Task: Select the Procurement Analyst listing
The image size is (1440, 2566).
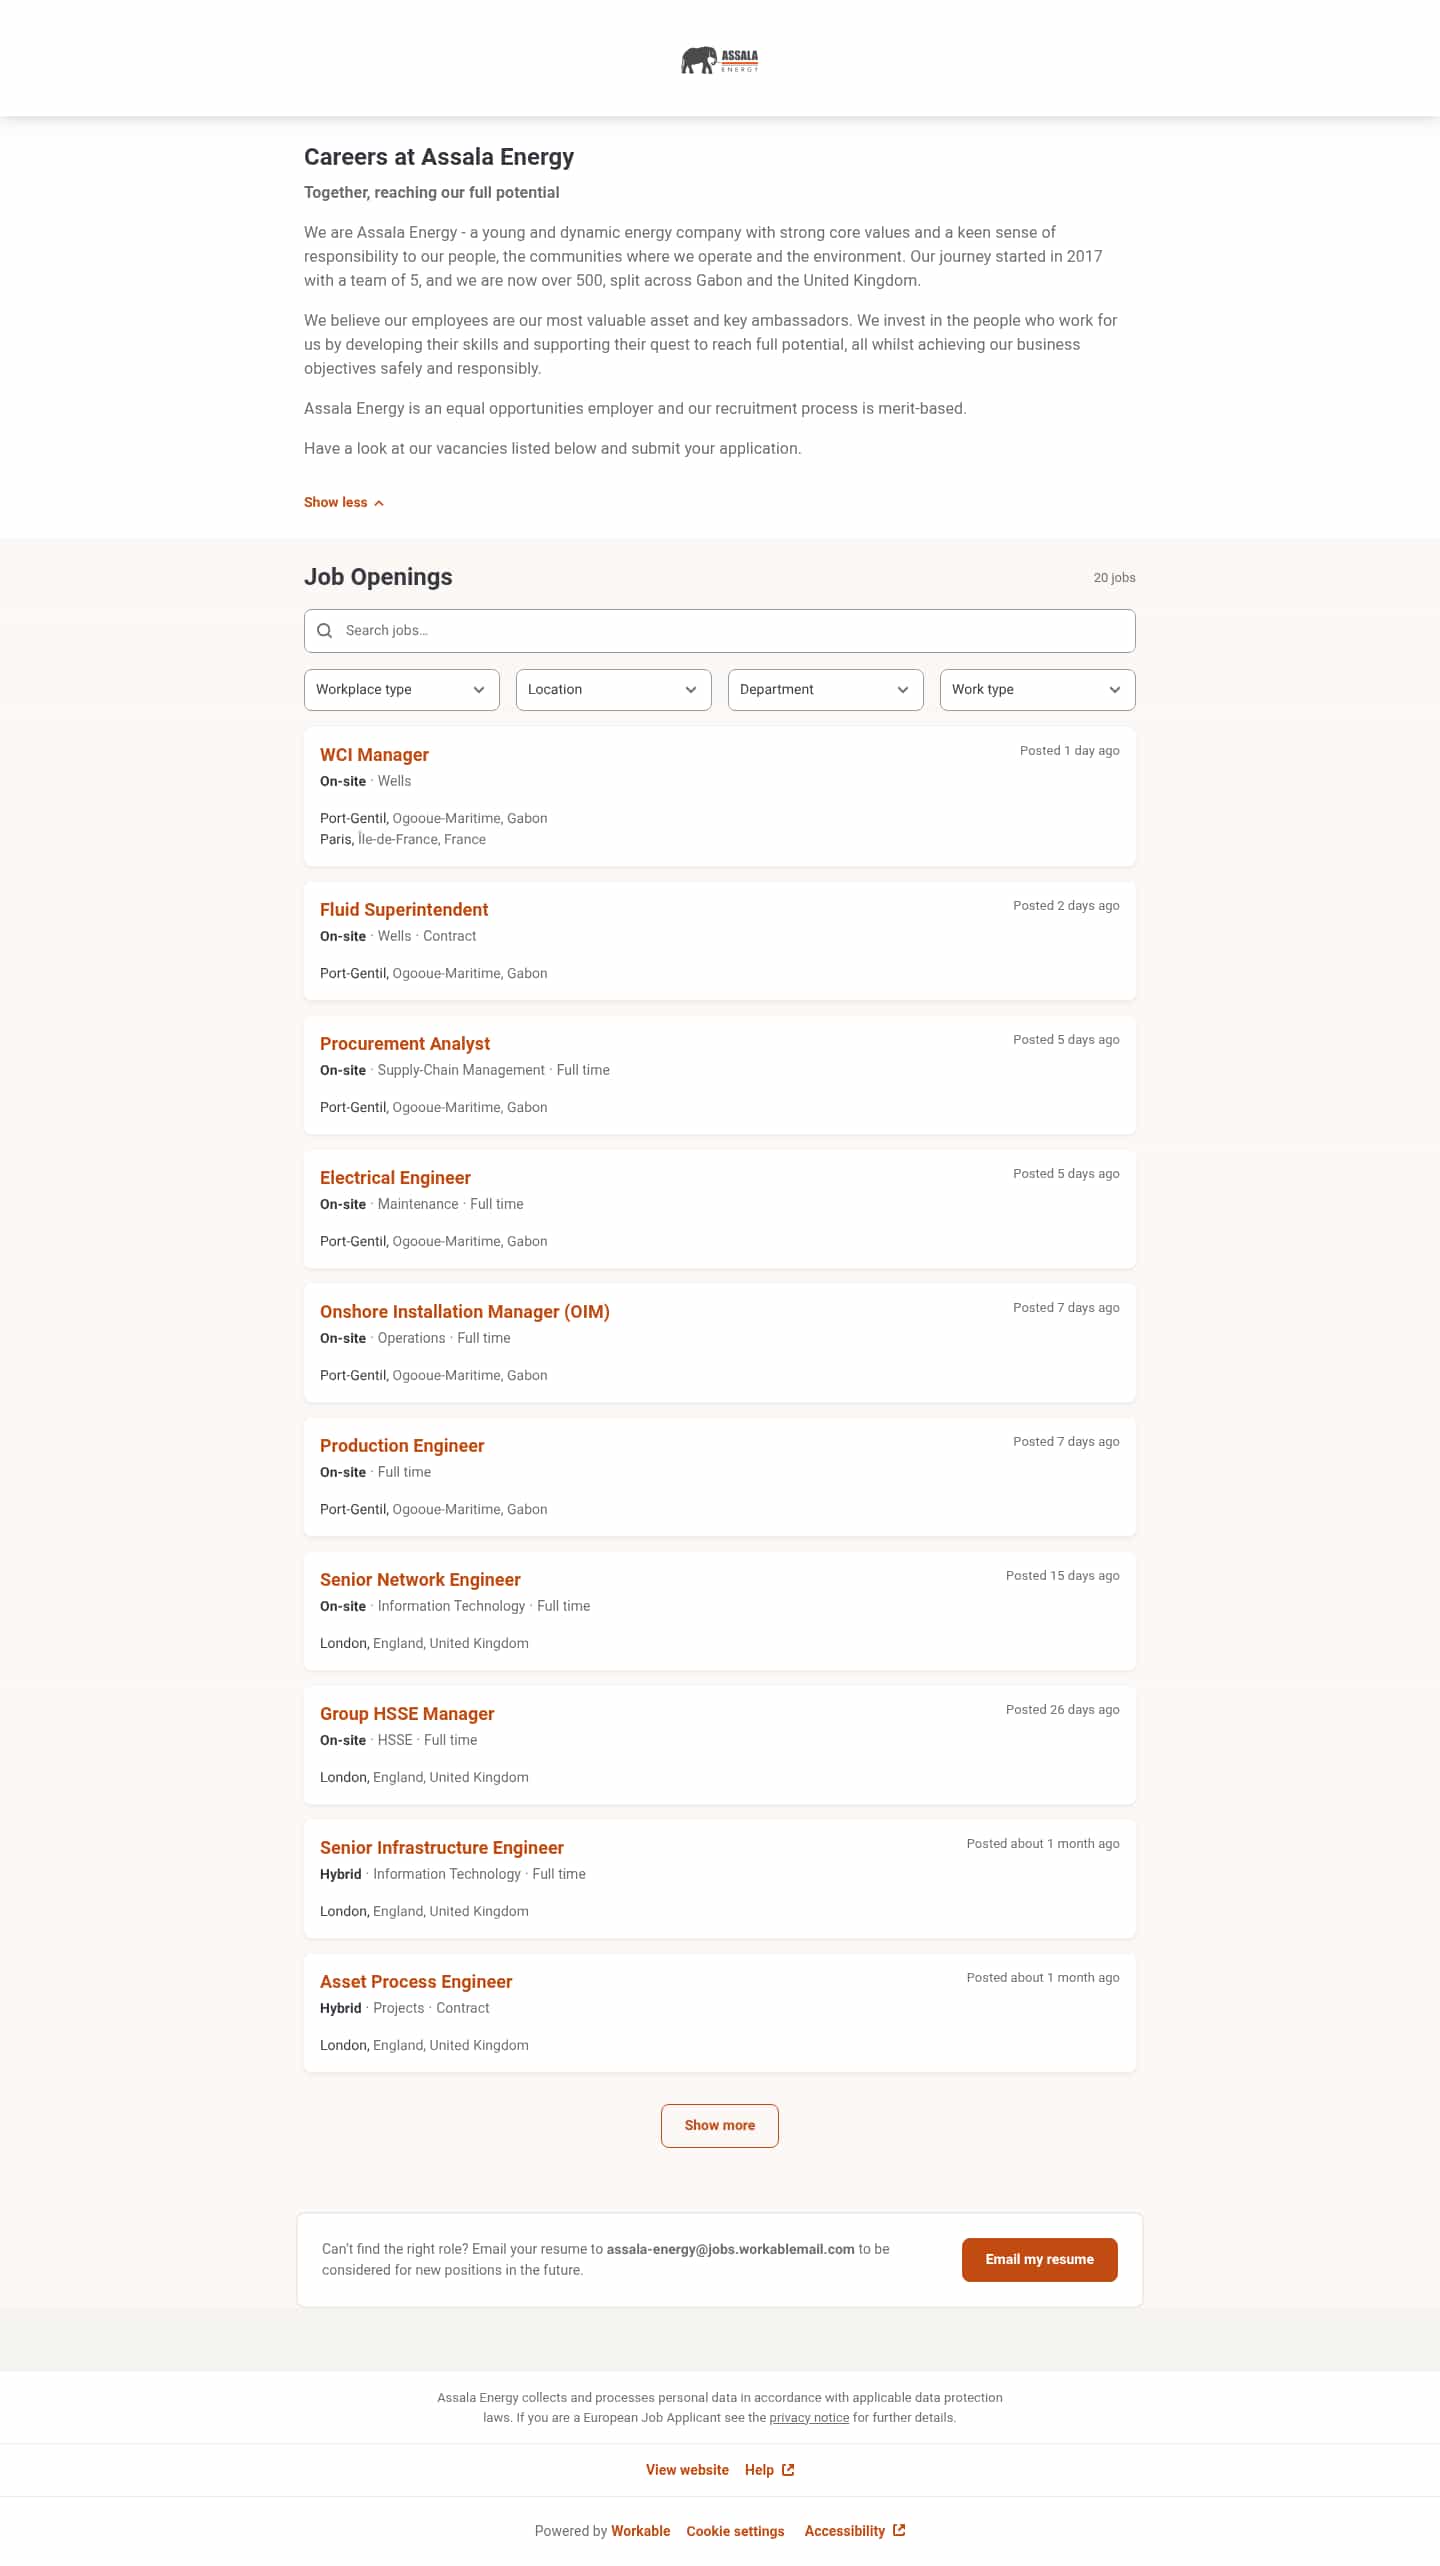Action: coord(404,1043)
